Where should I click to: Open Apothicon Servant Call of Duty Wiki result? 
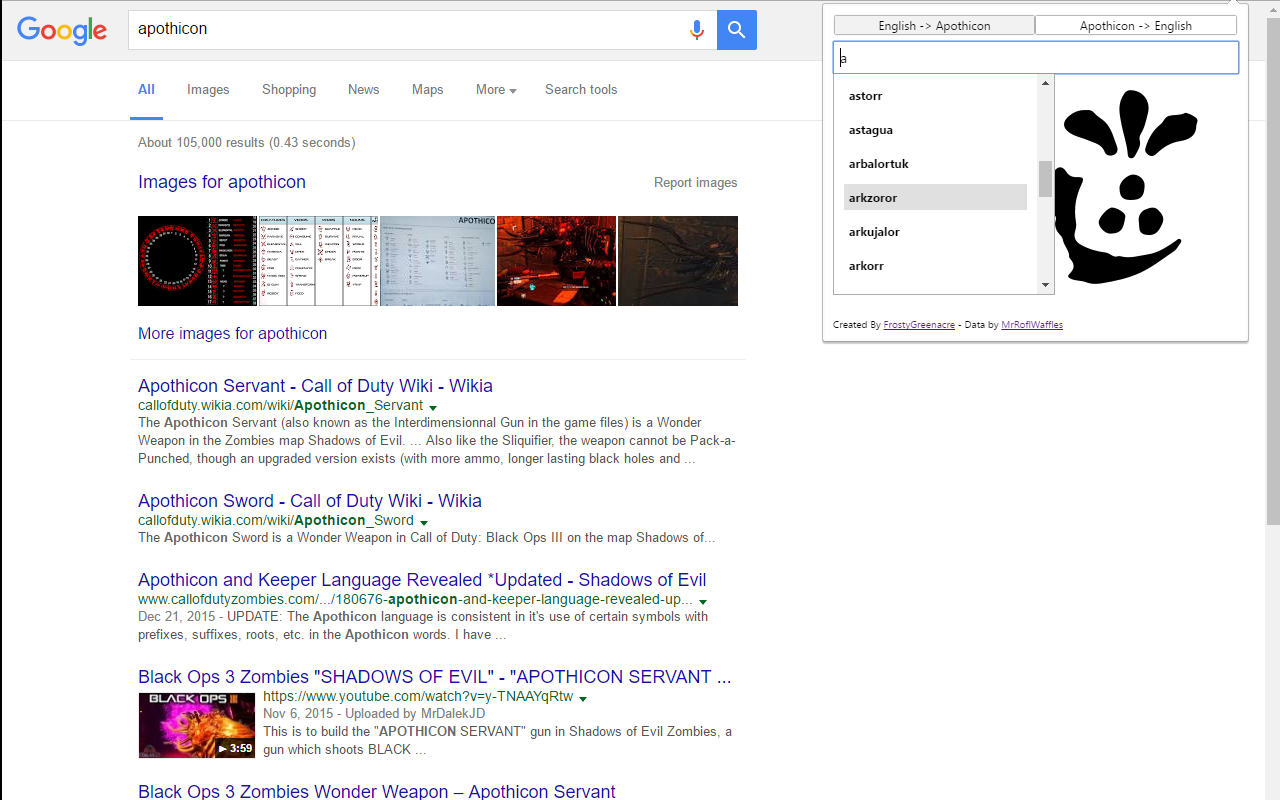click(315, 386)
